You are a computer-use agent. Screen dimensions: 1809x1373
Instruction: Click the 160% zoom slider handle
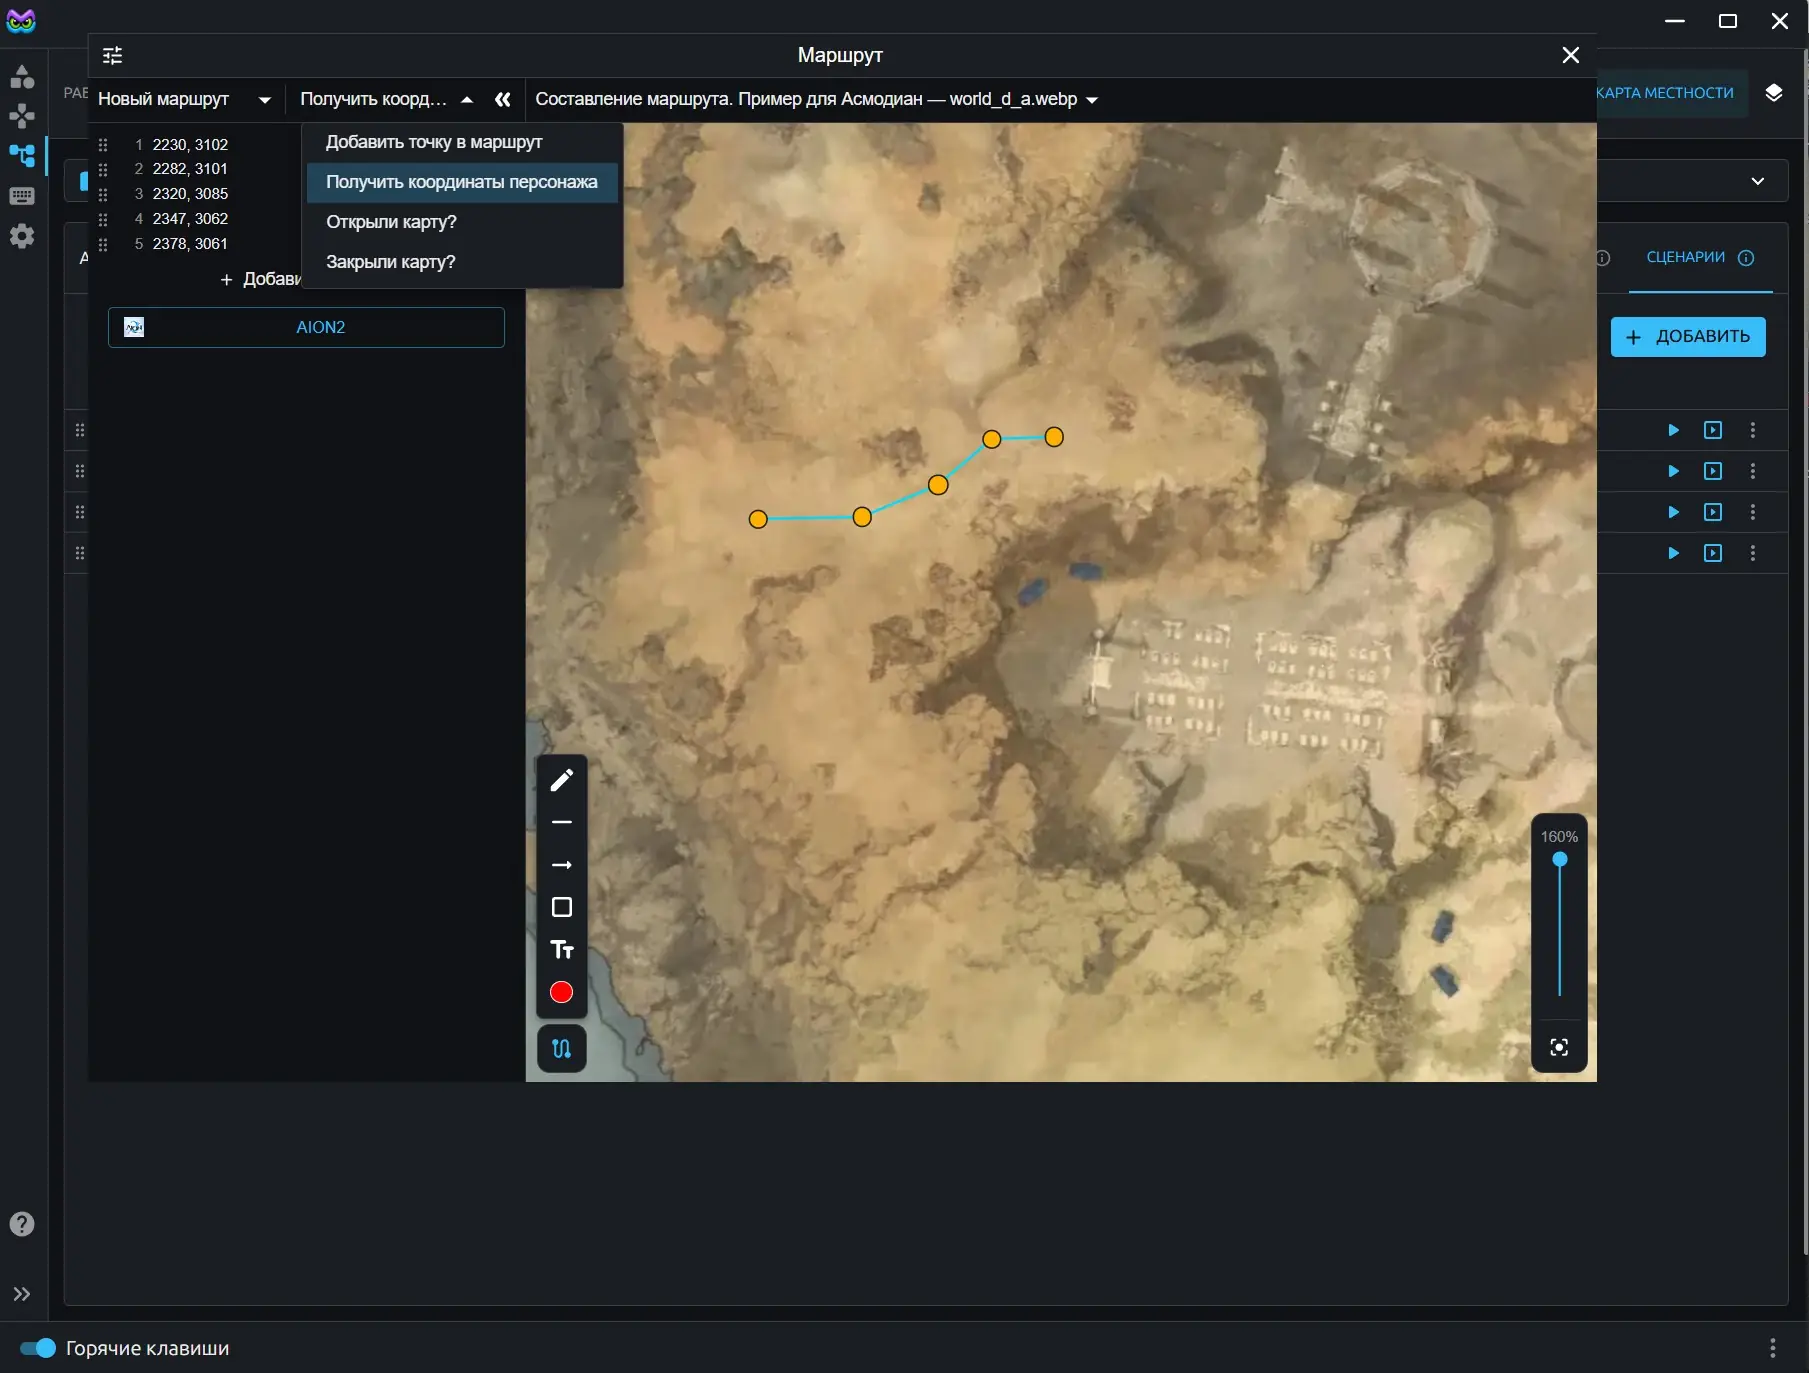point(1560,860)
